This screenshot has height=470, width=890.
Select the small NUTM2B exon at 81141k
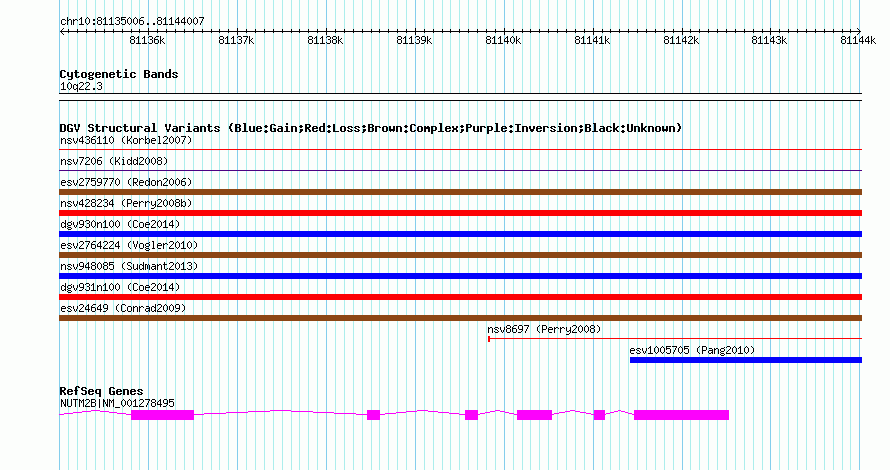[x=599, y=415]
